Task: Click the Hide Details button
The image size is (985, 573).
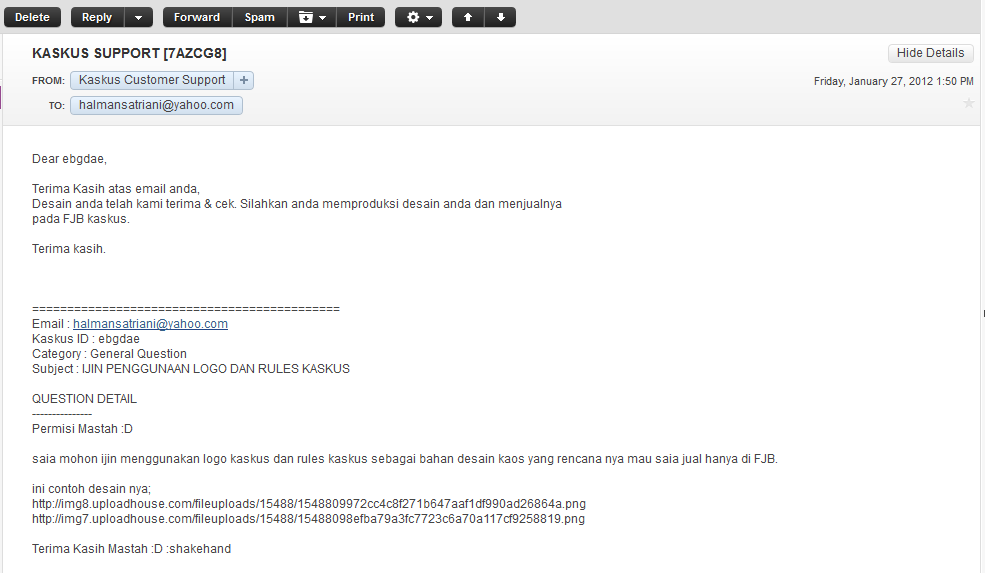Action: (930, 53)
